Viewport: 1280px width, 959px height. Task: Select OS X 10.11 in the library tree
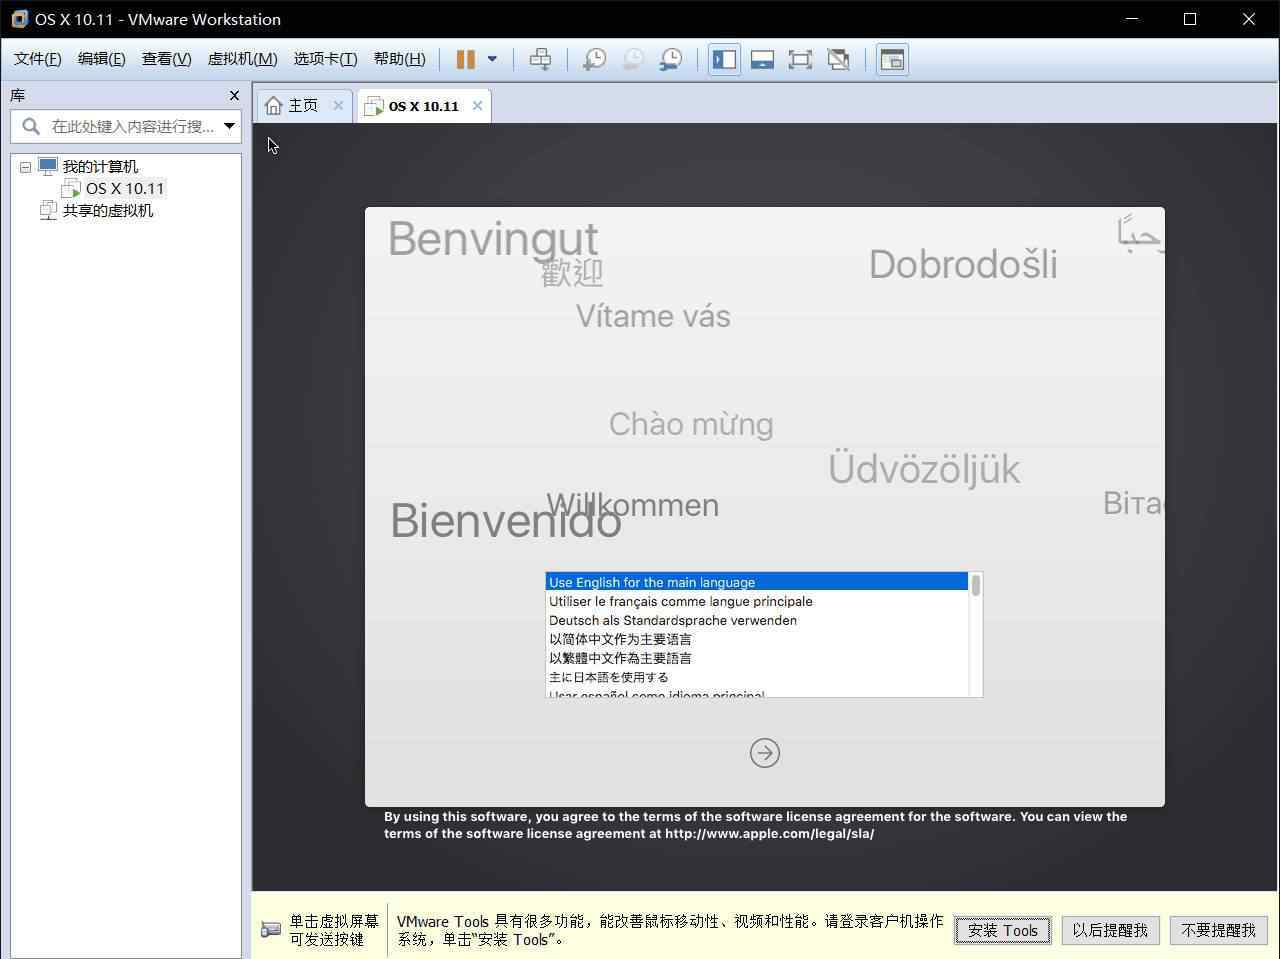124,188
